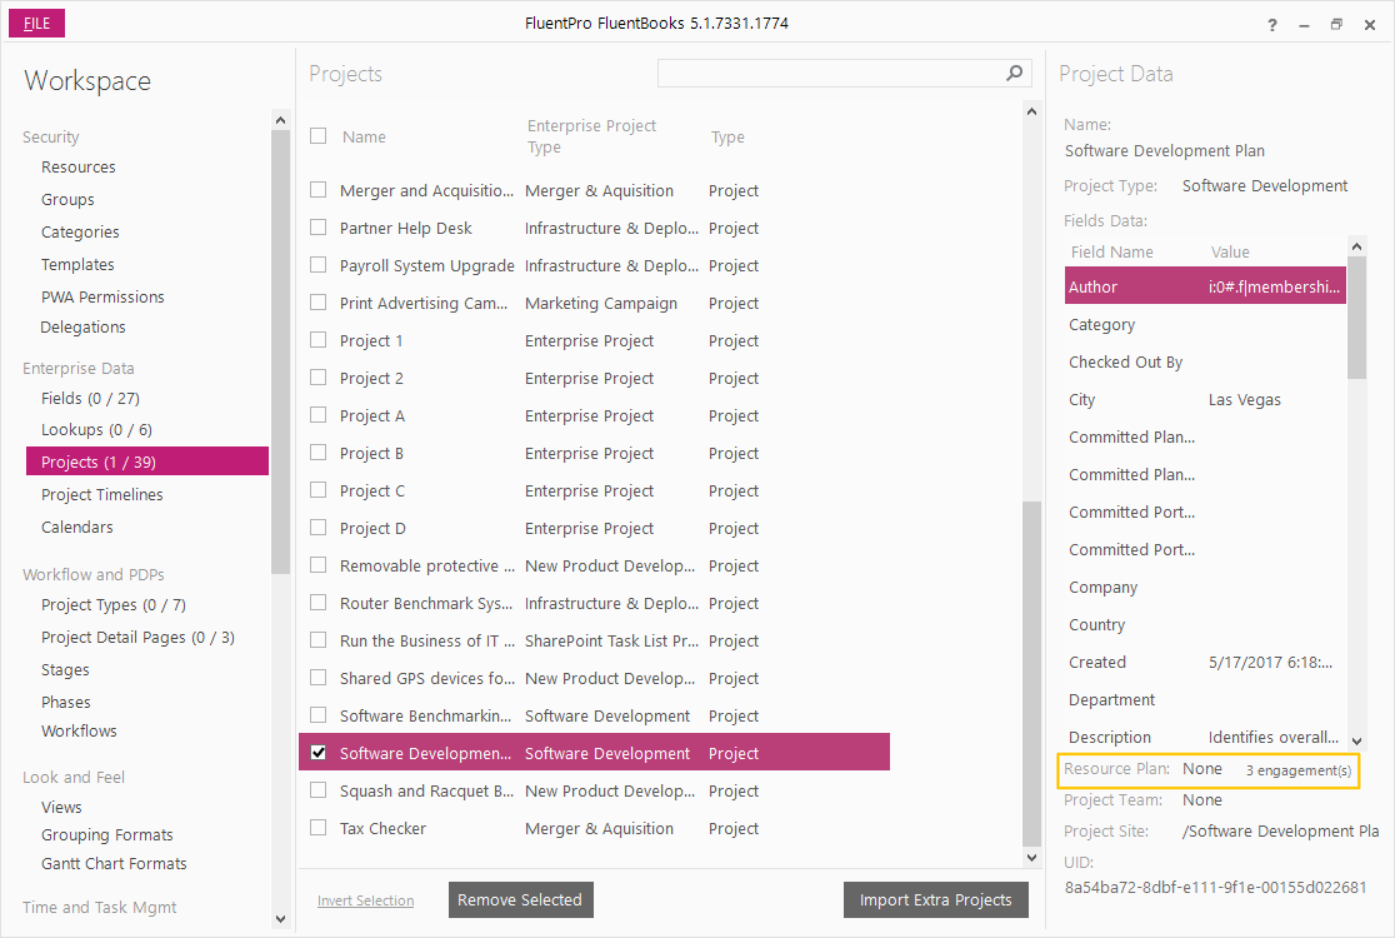Click the Field Name column header

click(x=1112, y=252)
